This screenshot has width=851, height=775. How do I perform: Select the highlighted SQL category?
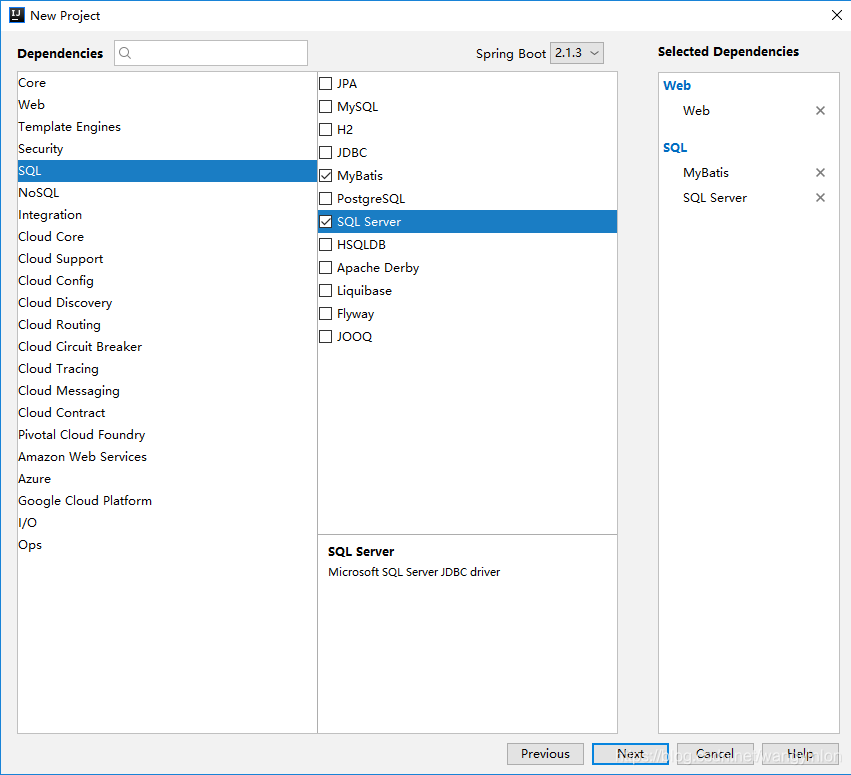tap(167, 171)
